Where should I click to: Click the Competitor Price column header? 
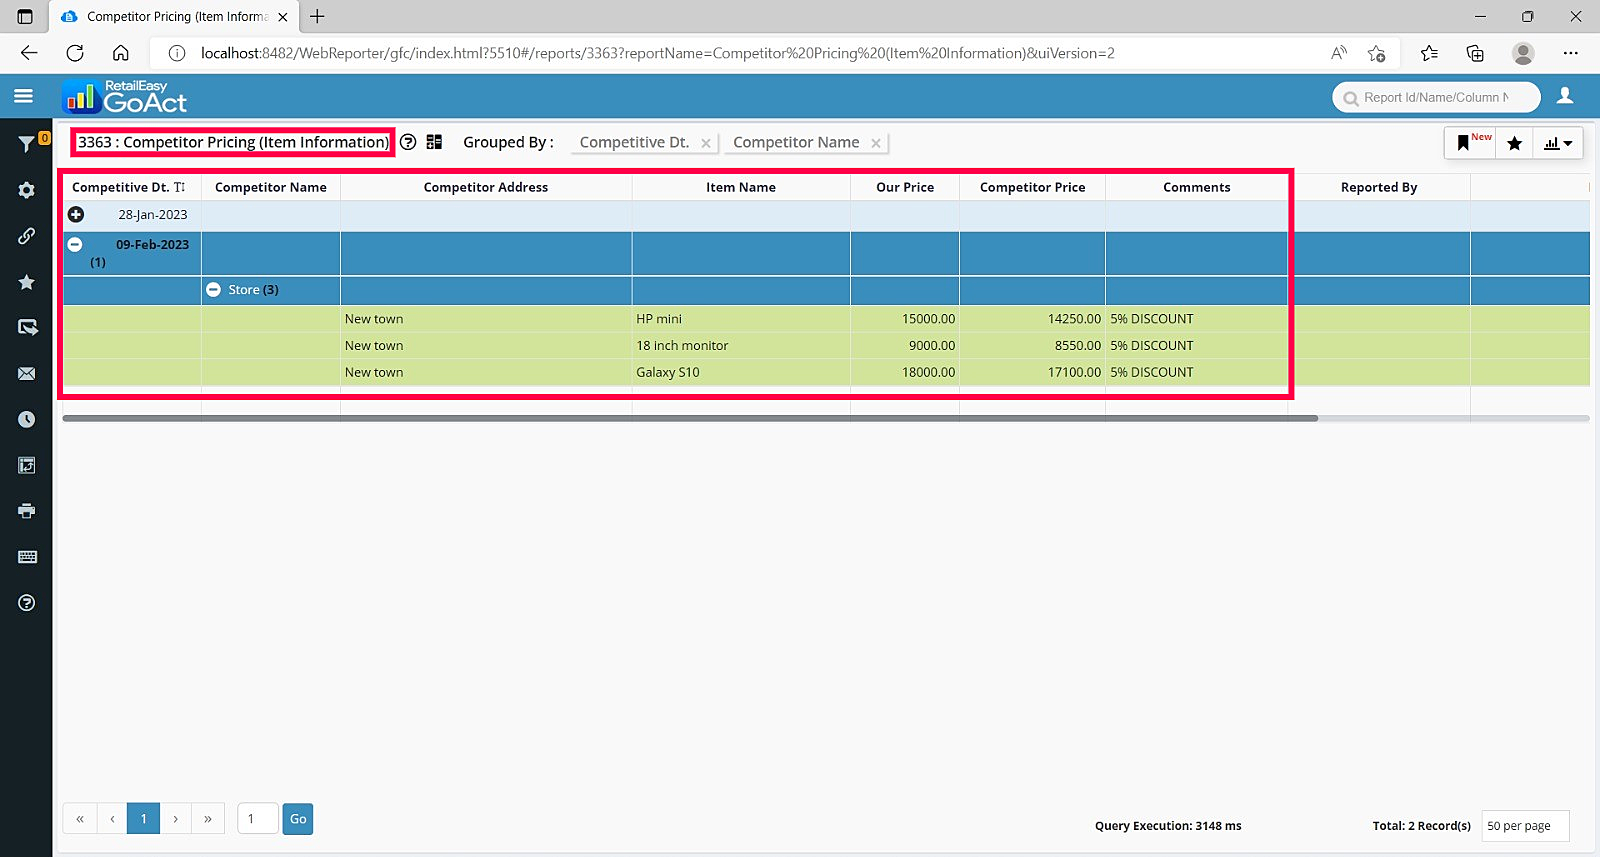click(x=1032, y=187)
